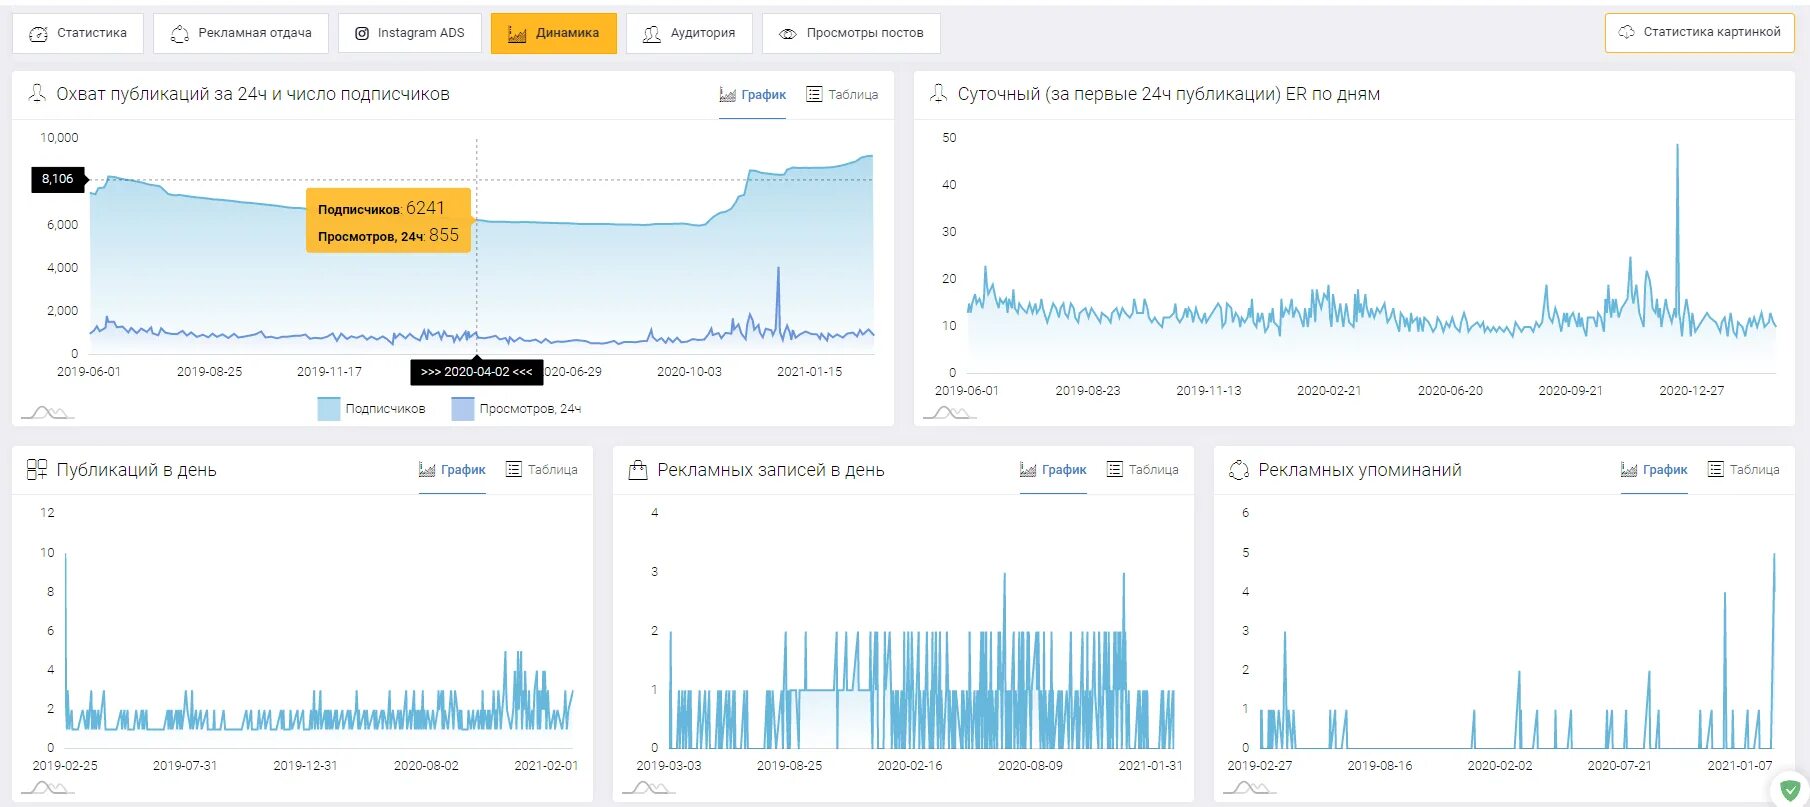Screen dimensions: 1810x807
Task: Switch Публикаций в день to Таблица
Action: click(x=541, y=470)
